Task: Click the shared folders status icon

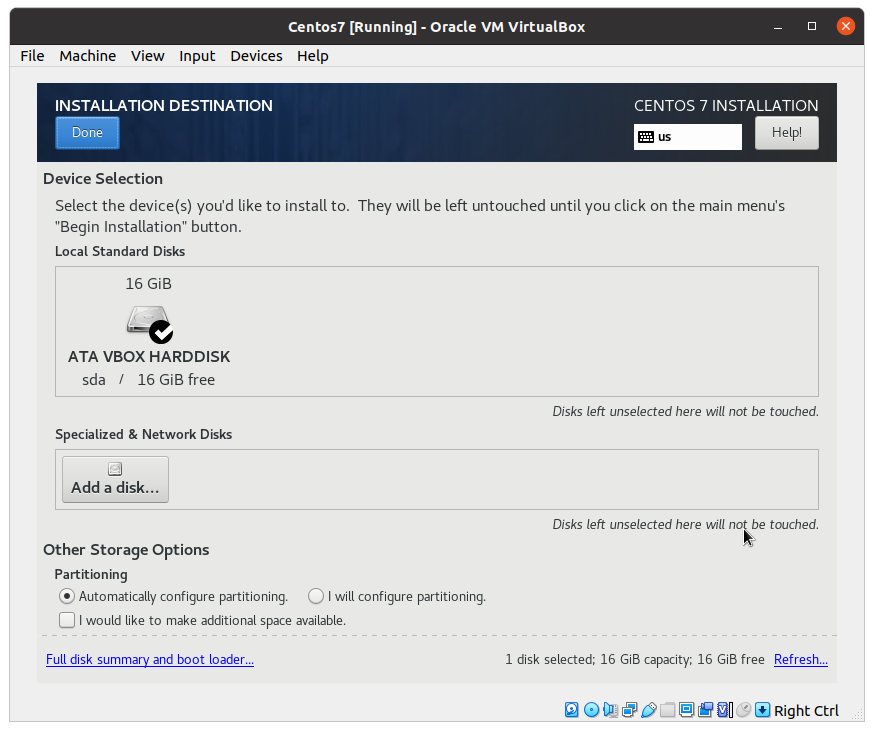Action: 667,709
